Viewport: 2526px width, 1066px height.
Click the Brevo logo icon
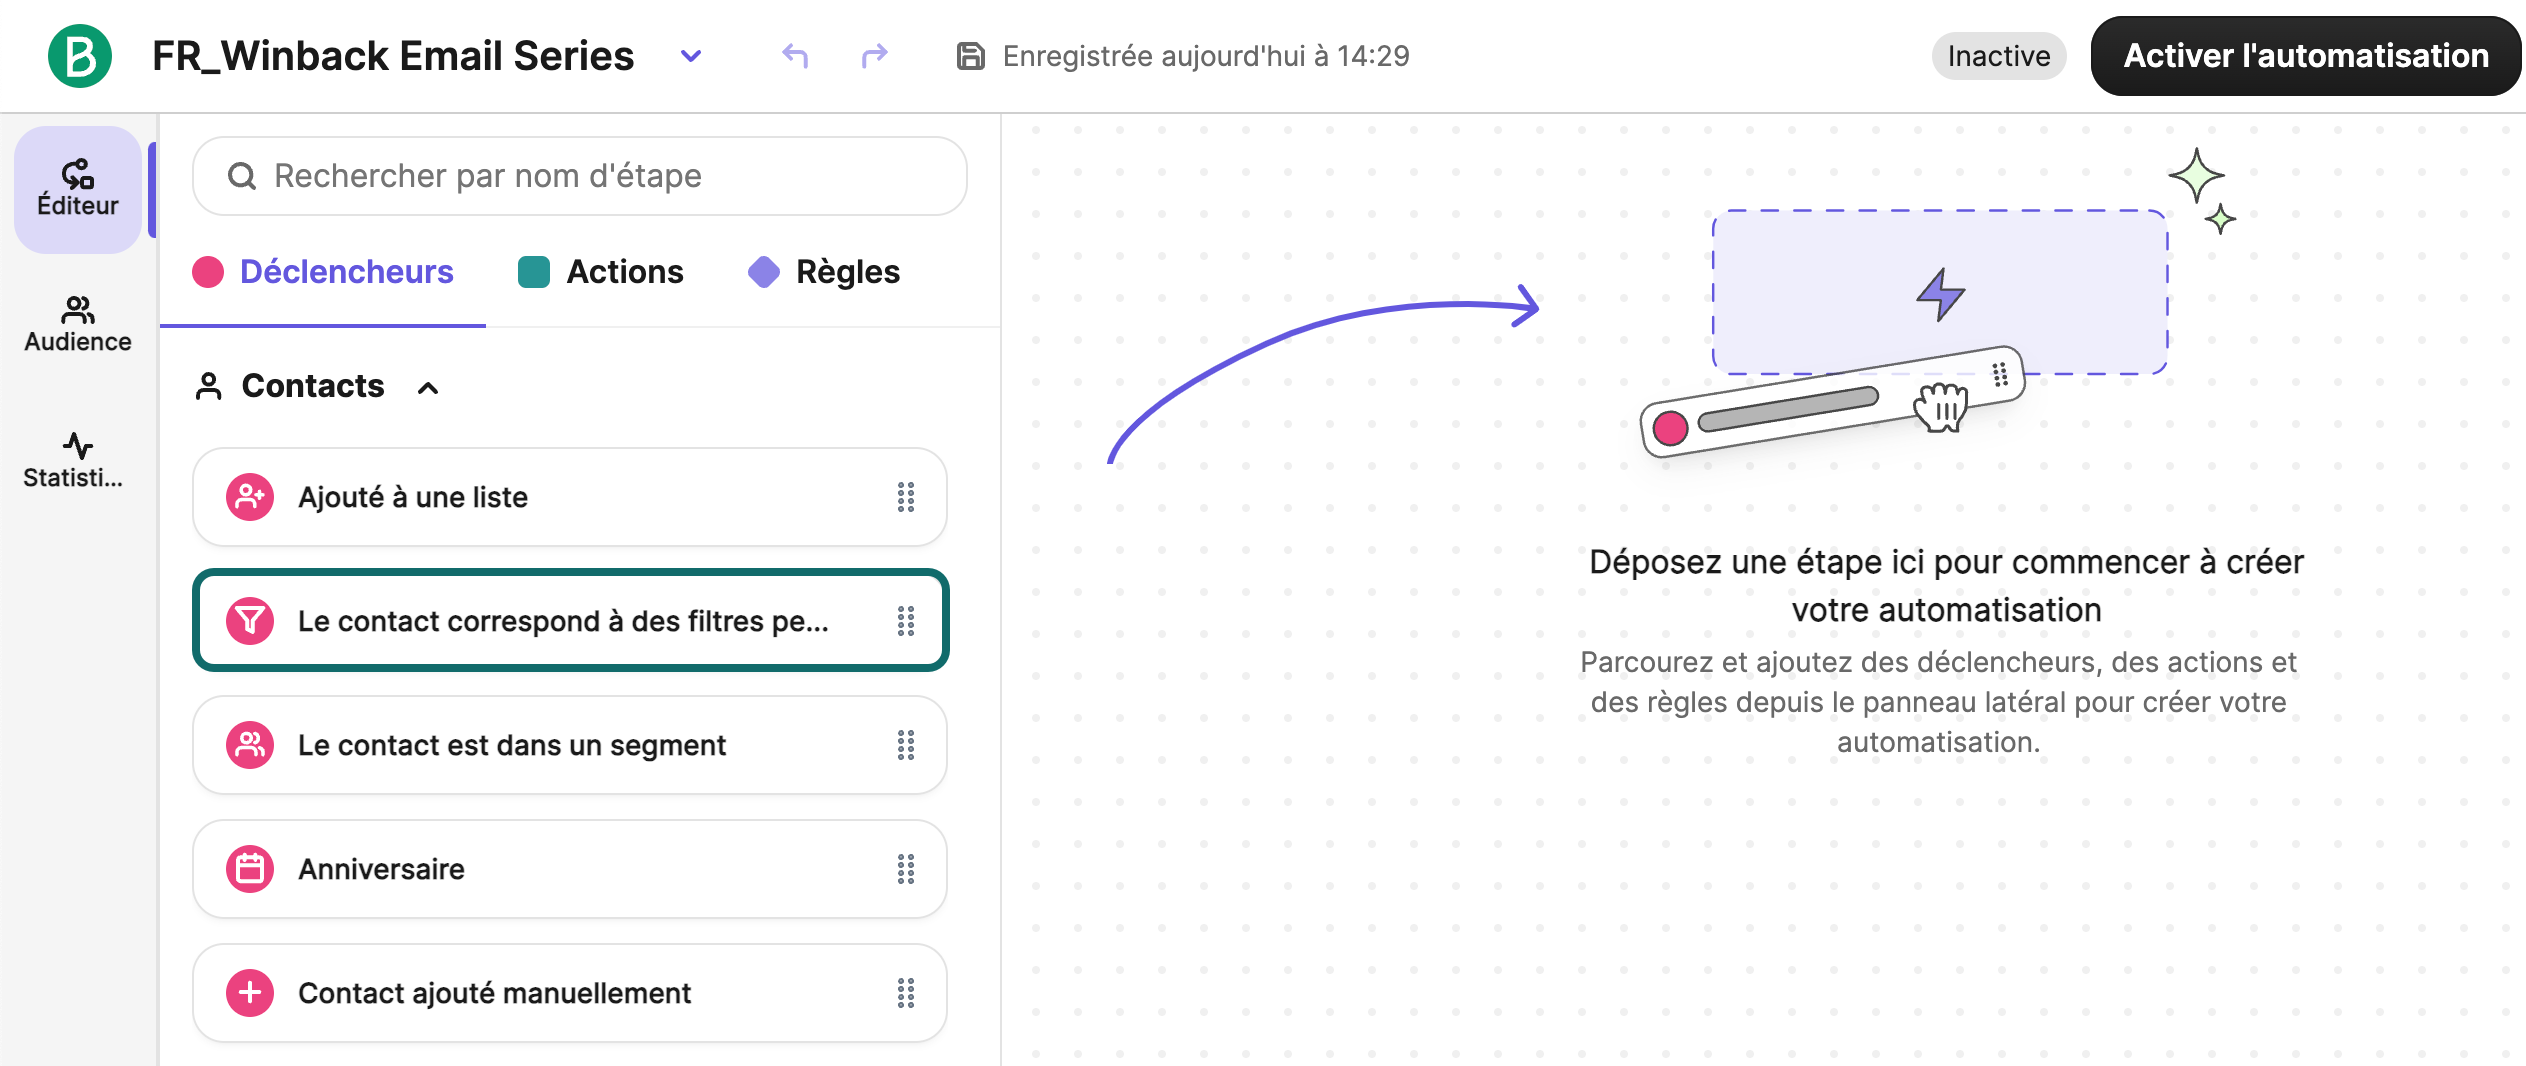pyautogui.click(x=80, y=56)
